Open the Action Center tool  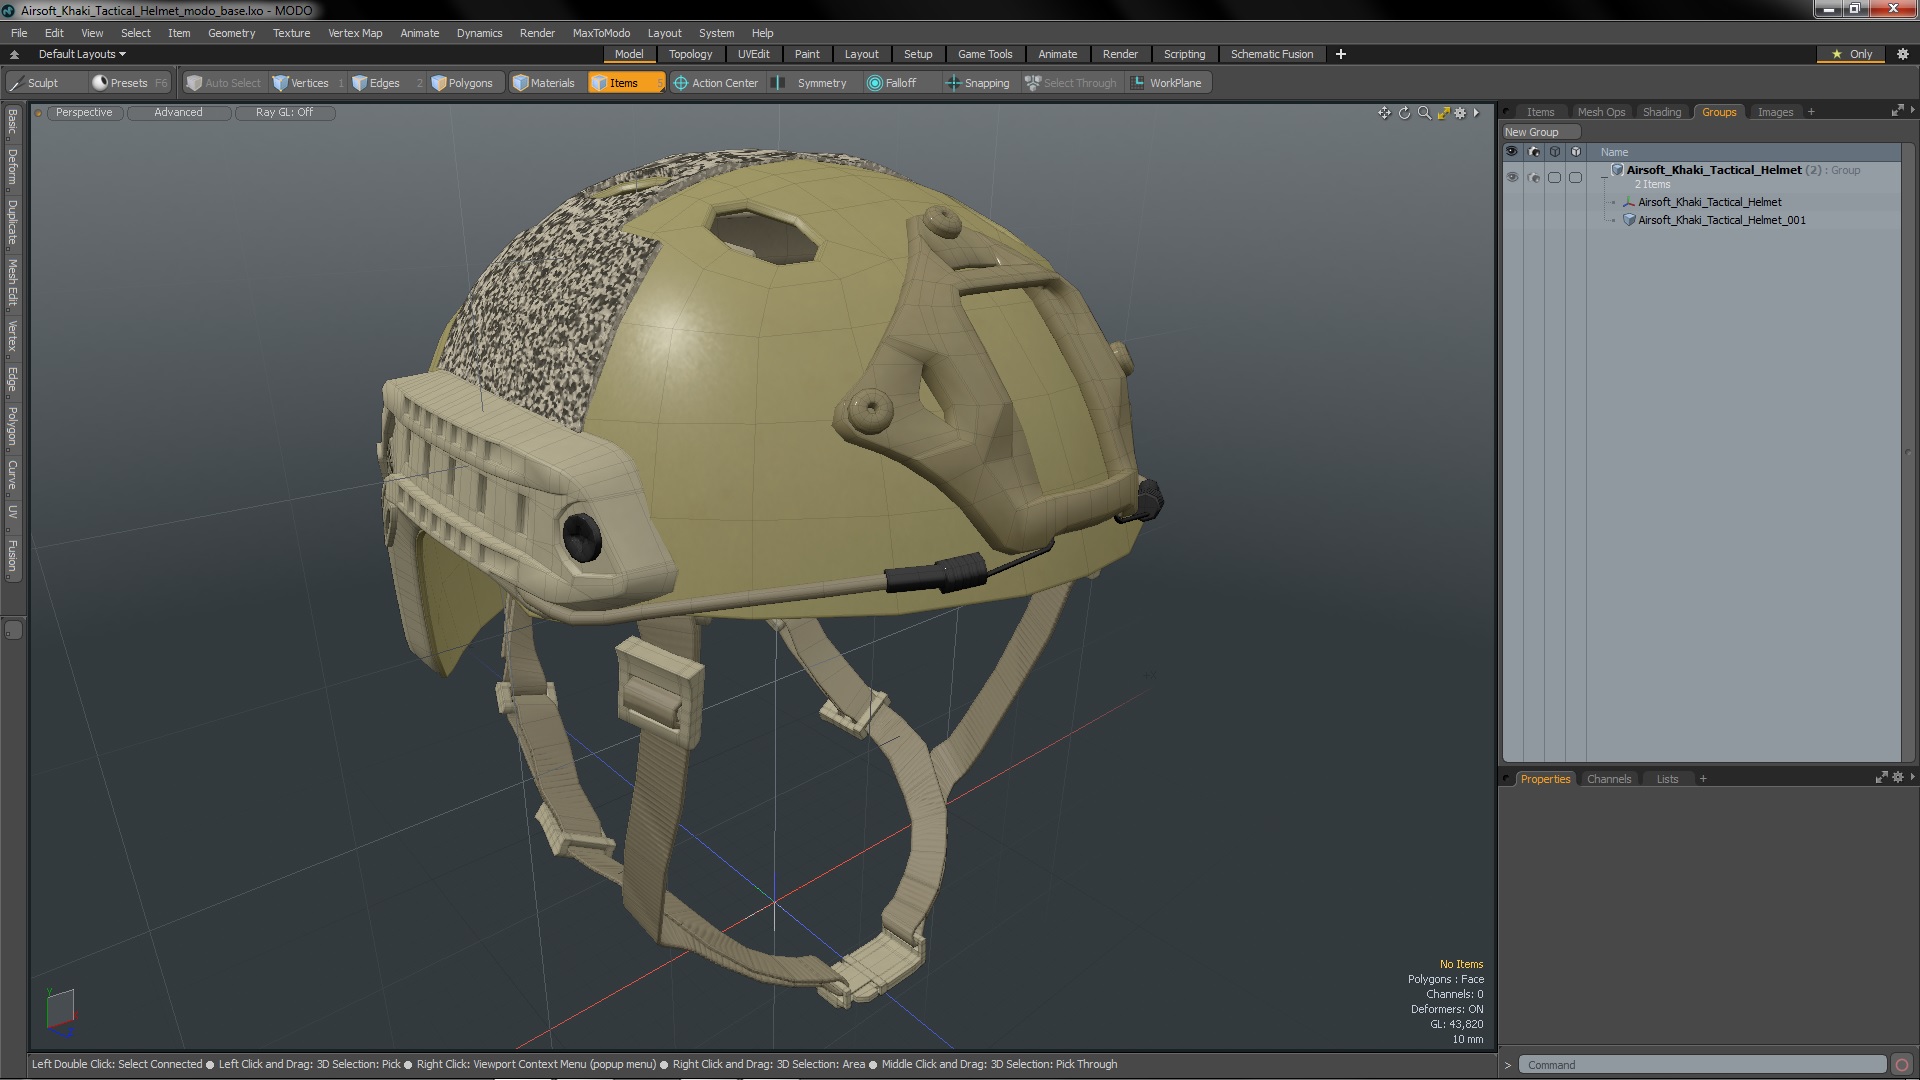[716, 83]
